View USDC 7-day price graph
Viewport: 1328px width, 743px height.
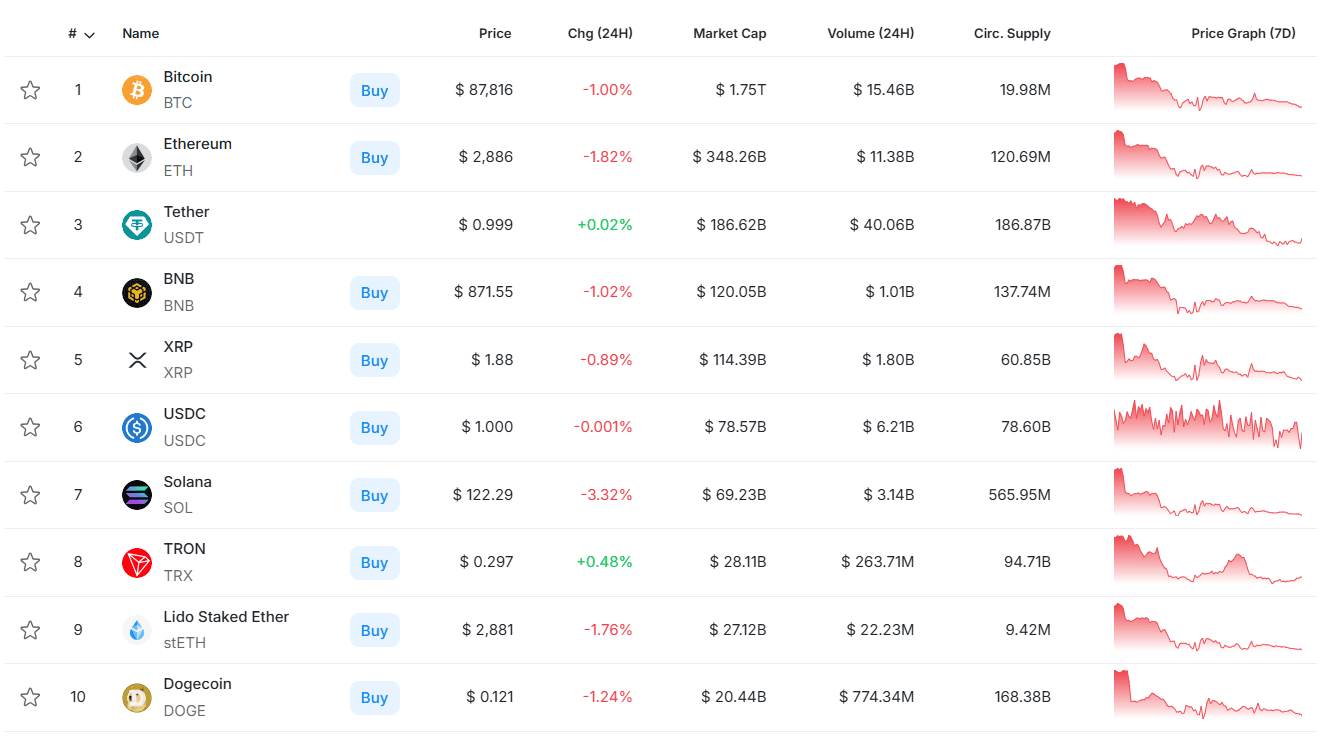tap(1208, 425)
